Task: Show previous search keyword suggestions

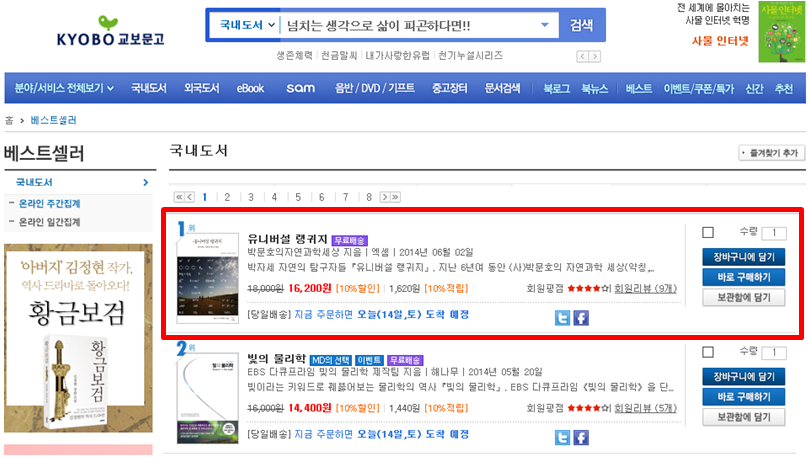Action: coord(582,56)
